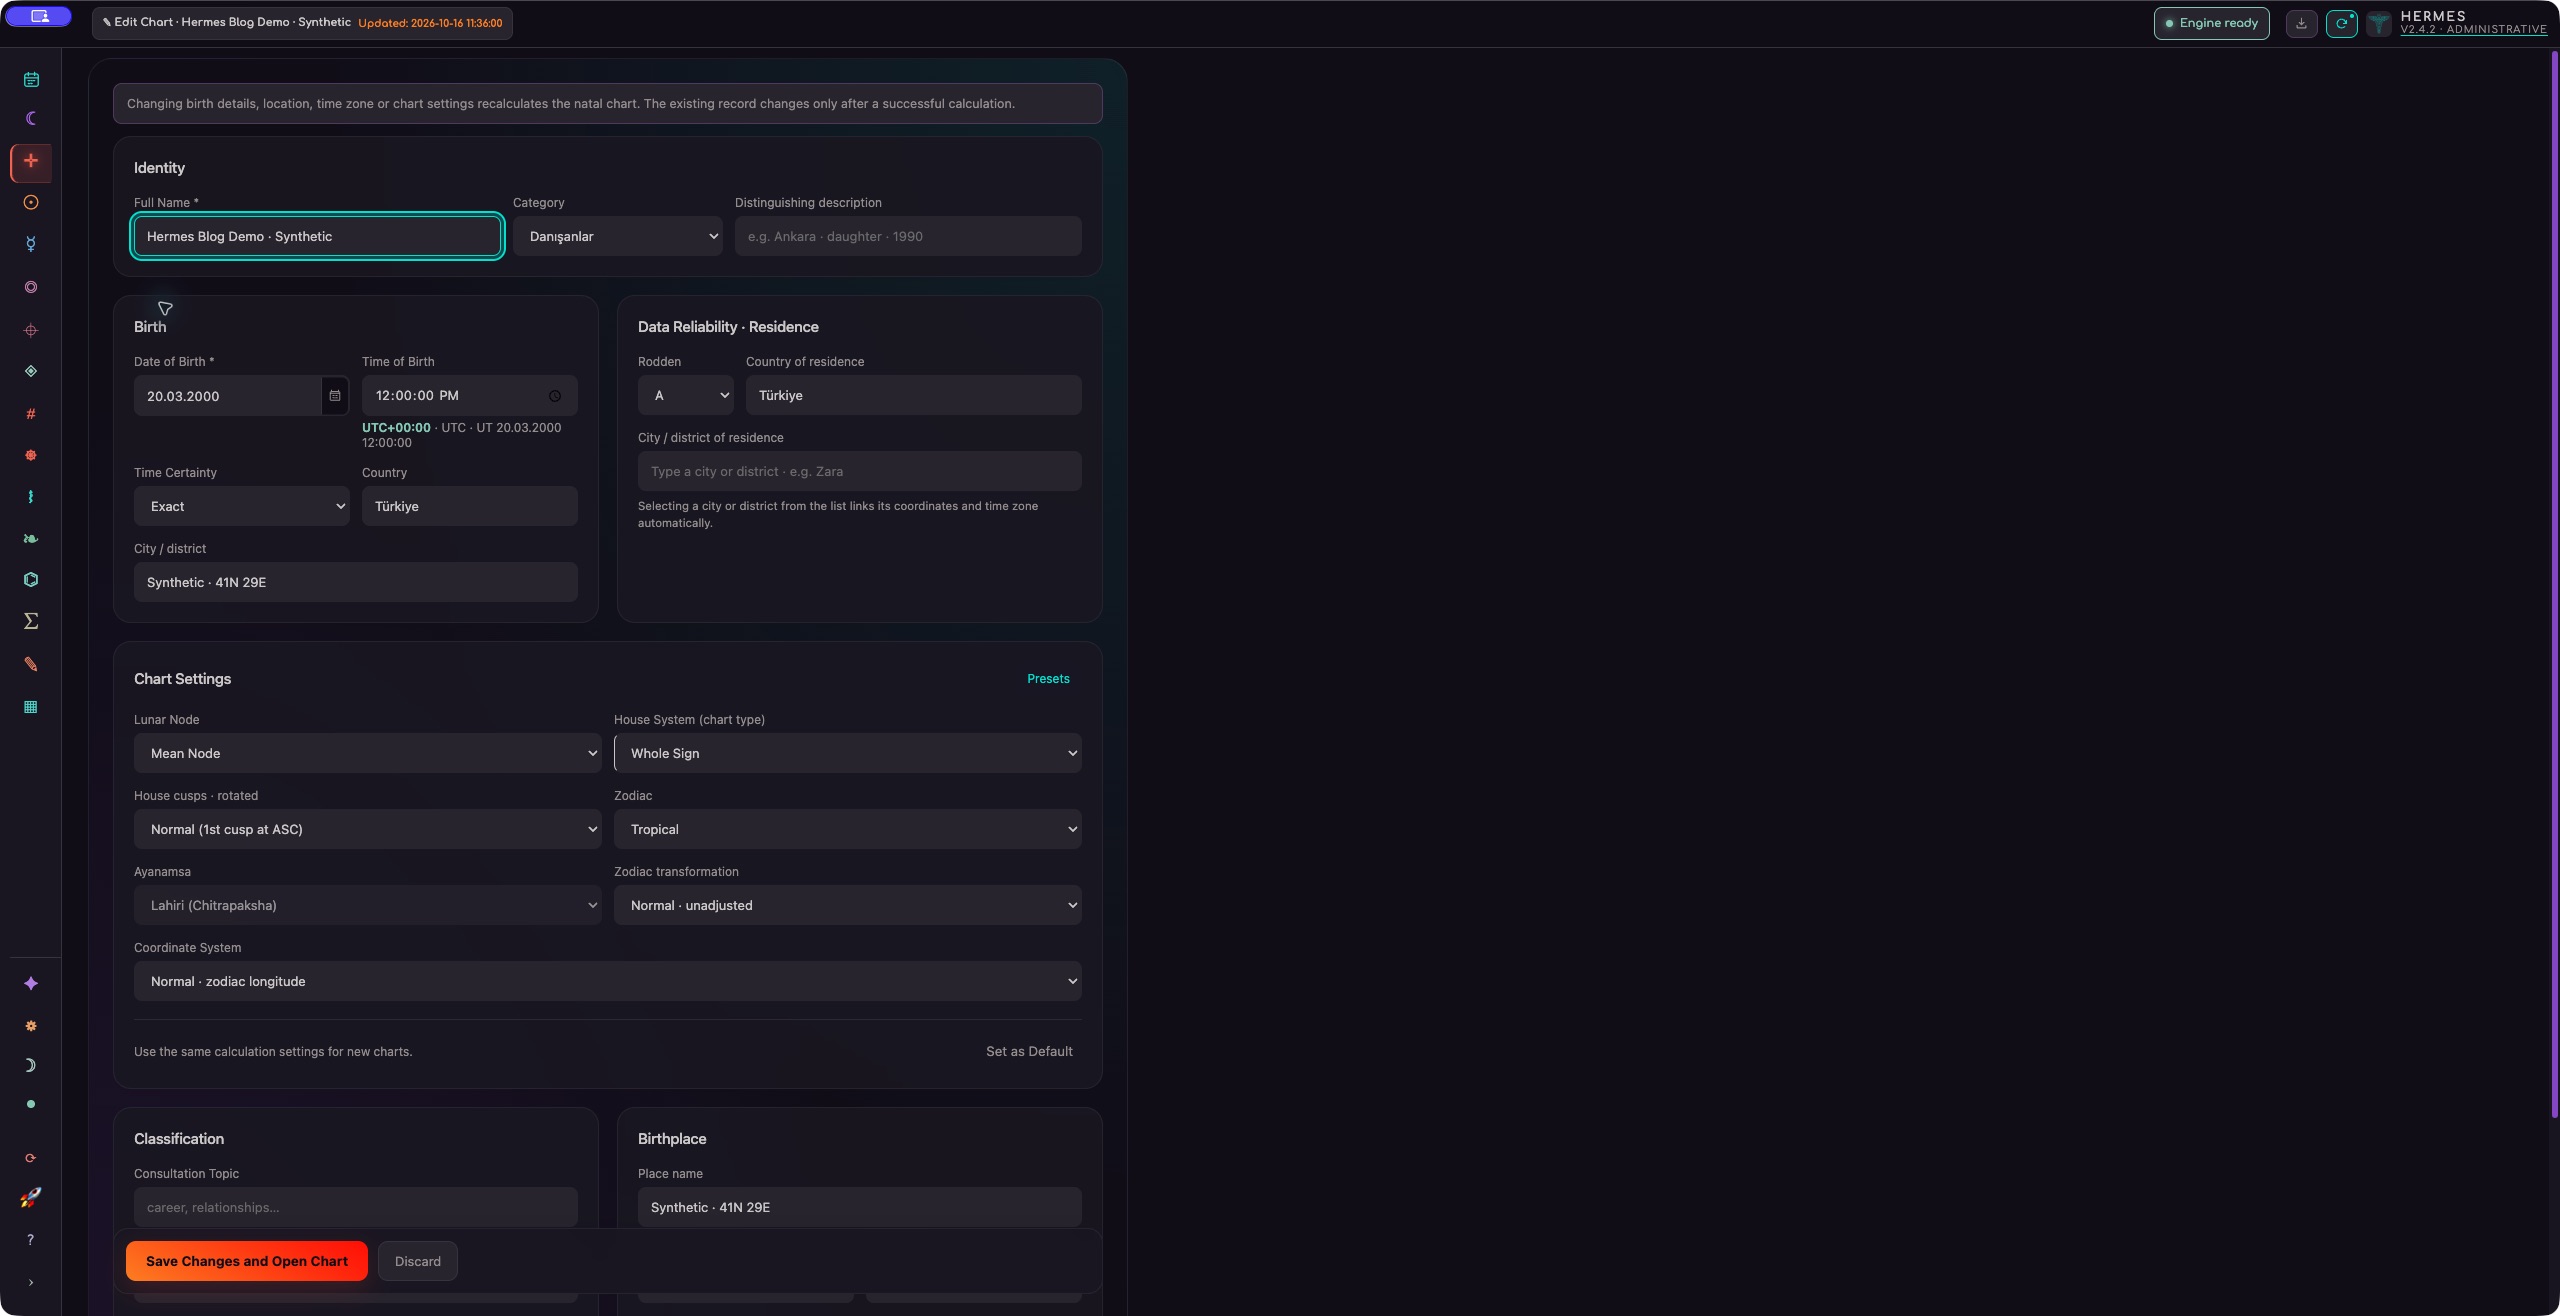The height and width of the screenshot is (1316, 2560).
Task: Open the pencil edit sidebar icon
Action: 31,664
